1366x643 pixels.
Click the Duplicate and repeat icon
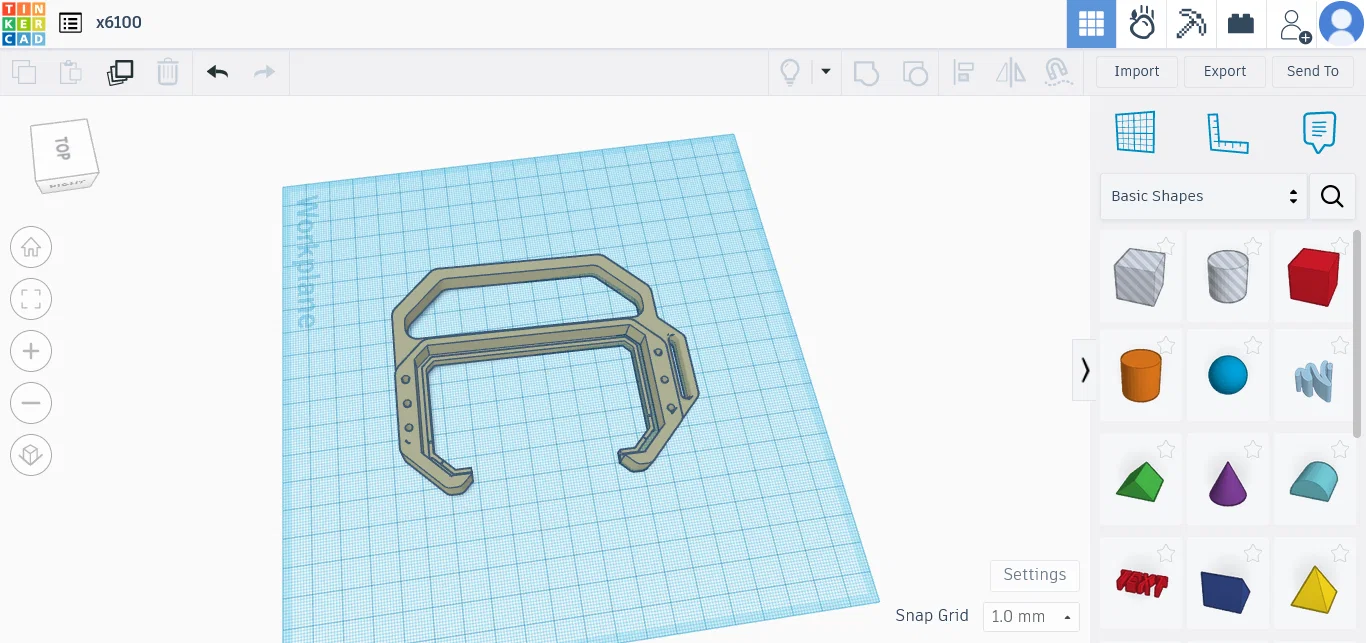(120, 72)
